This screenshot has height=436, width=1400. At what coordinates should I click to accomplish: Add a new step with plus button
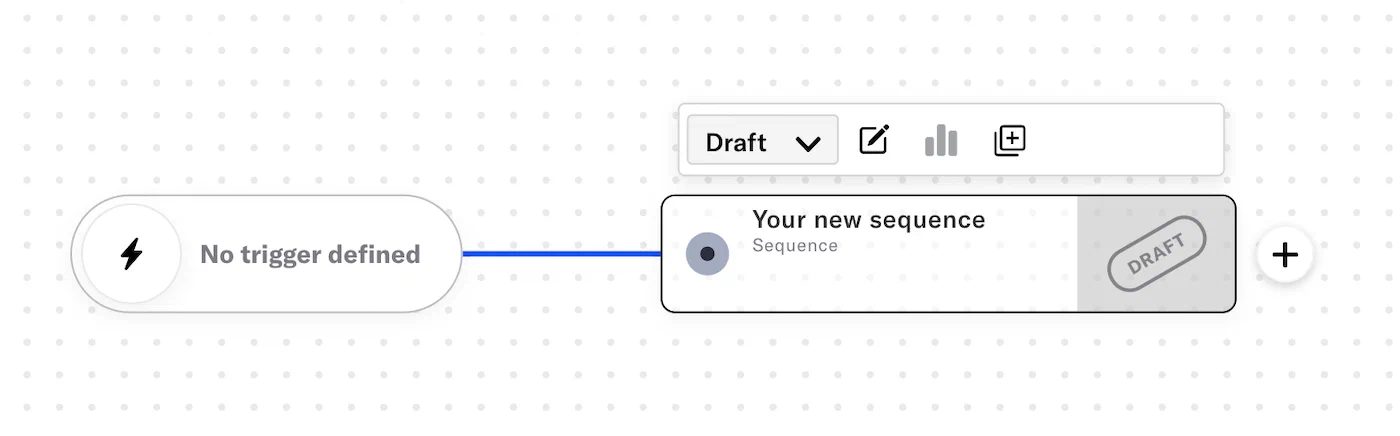click(1284, 254)
